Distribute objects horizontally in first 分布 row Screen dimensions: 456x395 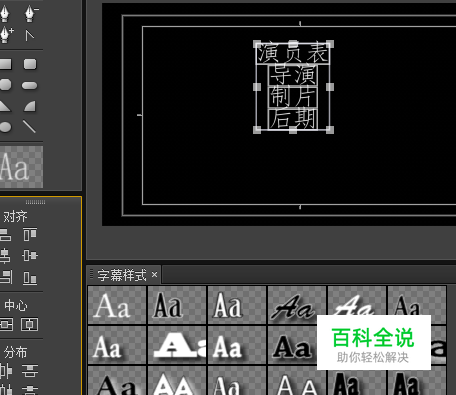[x=6, y=371]
